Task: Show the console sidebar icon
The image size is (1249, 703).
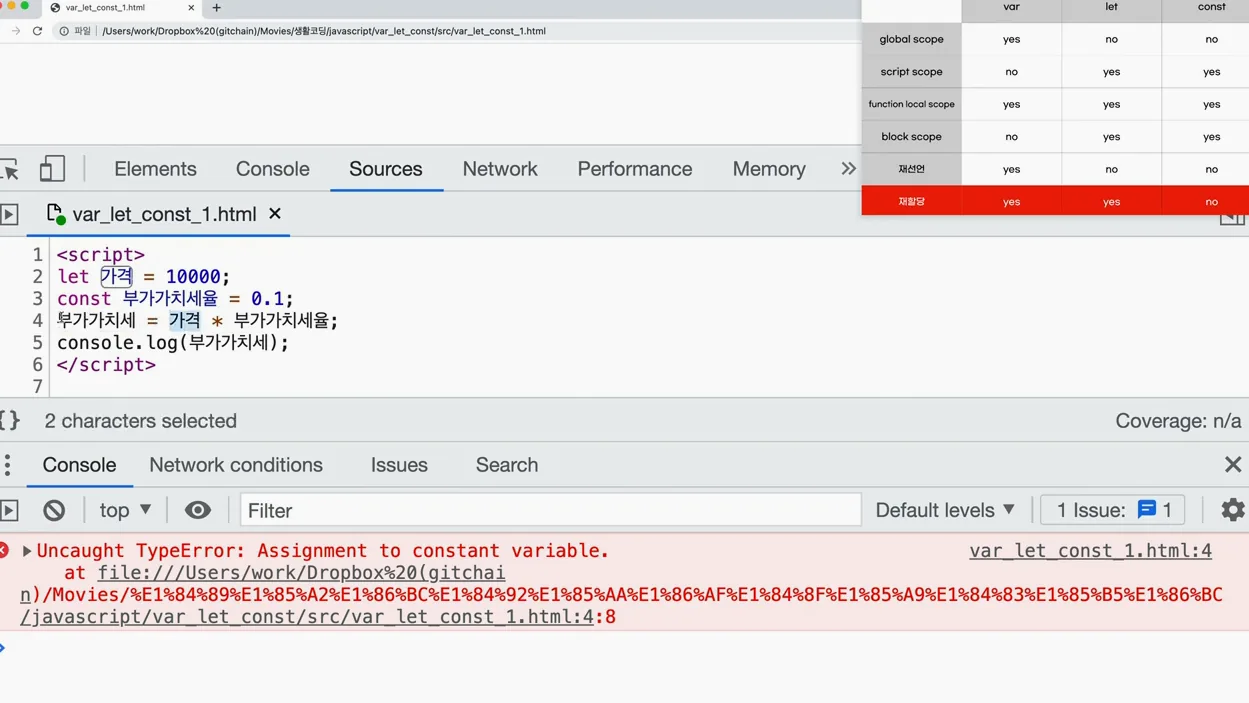Action: 9,510
